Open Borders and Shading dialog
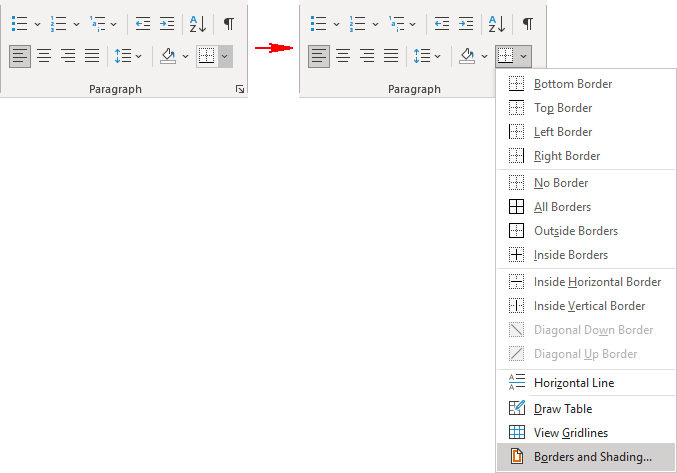Viewport: 677px width, 473px height. click(585, 457)
